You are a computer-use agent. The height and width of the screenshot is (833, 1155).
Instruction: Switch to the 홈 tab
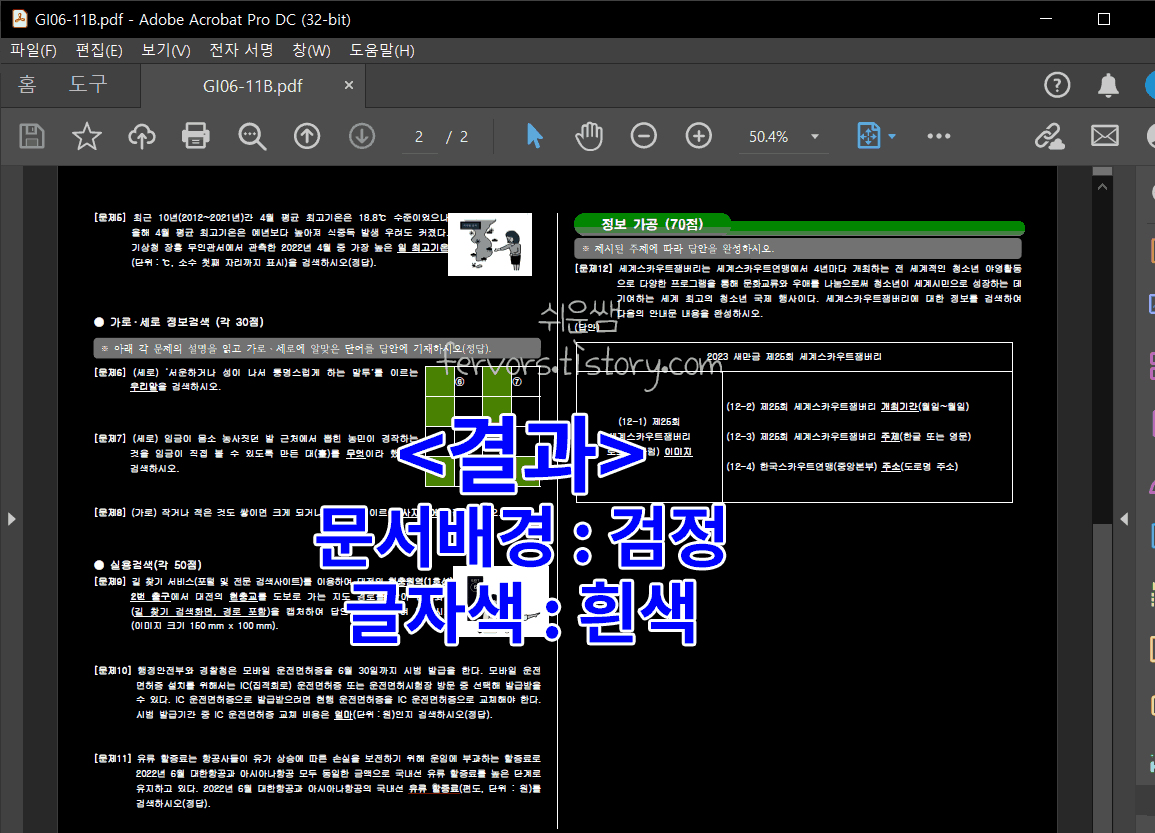(26, 85)
